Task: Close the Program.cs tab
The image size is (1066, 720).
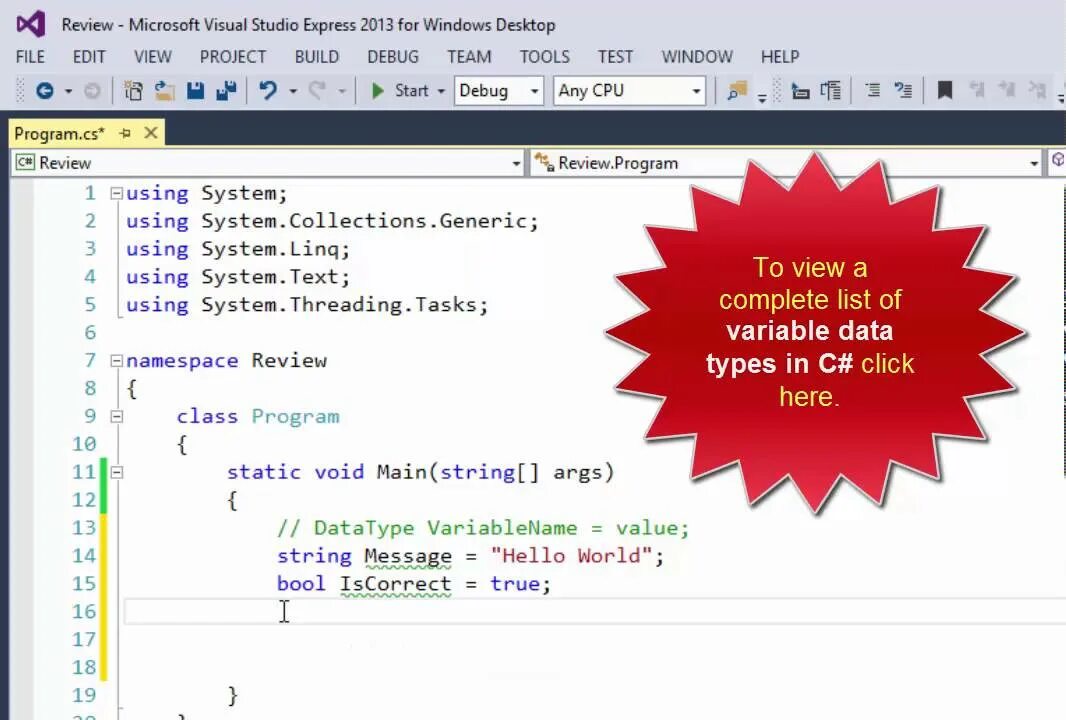Action: point(151,133)
